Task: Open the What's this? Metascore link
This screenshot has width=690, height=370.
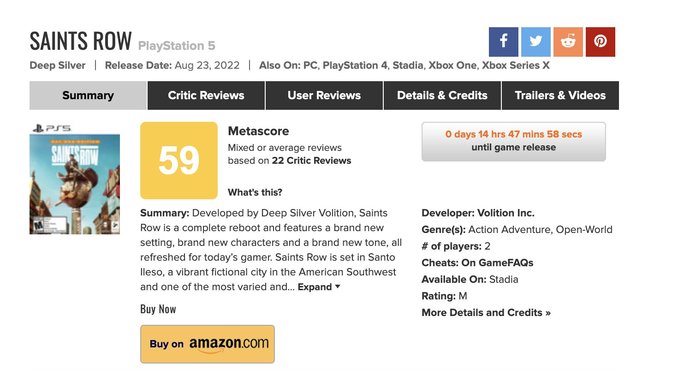Action: point(255,192)
